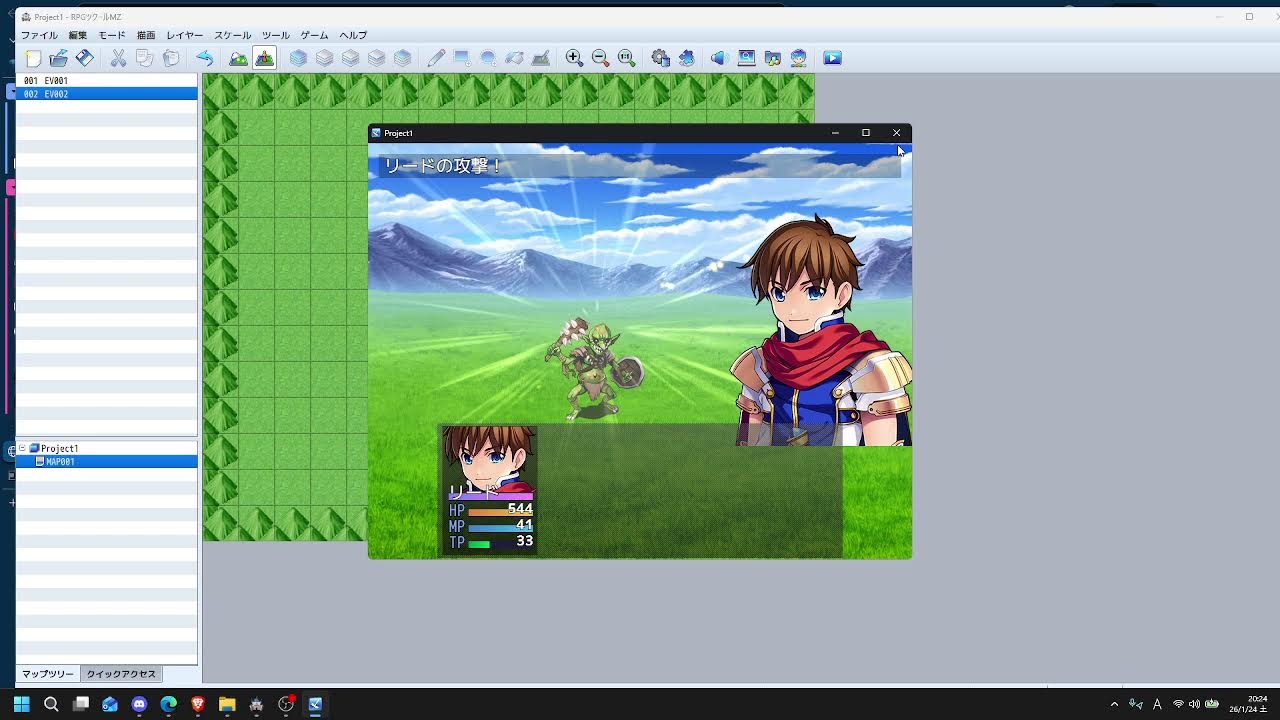The image size is (1280, 720).
Task: Click the Save Project toolbar icon
Action: click(x=85, y=58)
